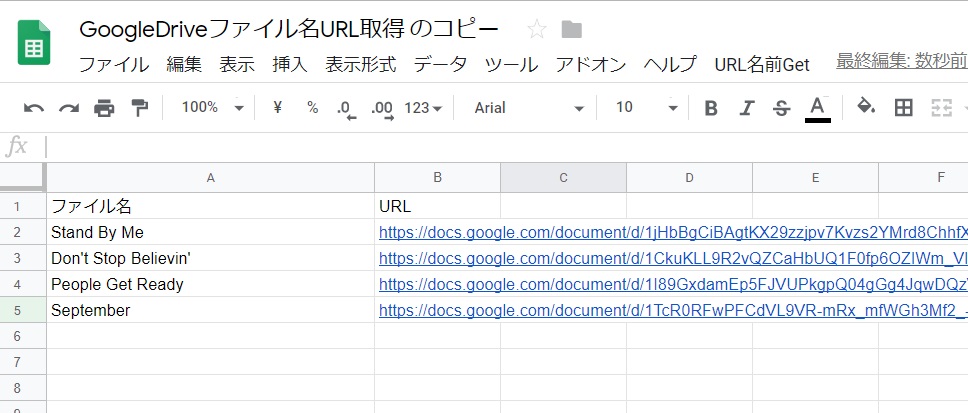Open the 表示形式 menu
Screen dimensions: 968x413
[x=361, y=64]
